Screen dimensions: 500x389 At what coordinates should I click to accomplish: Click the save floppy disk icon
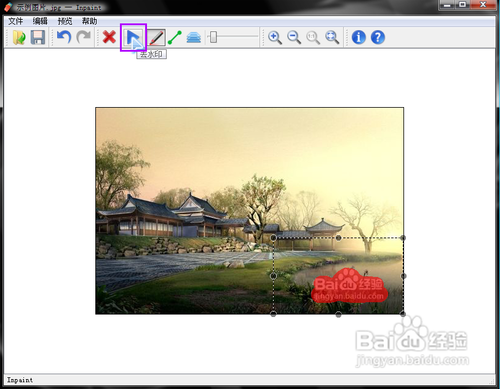pyautogui.click(x=38, y=37)
